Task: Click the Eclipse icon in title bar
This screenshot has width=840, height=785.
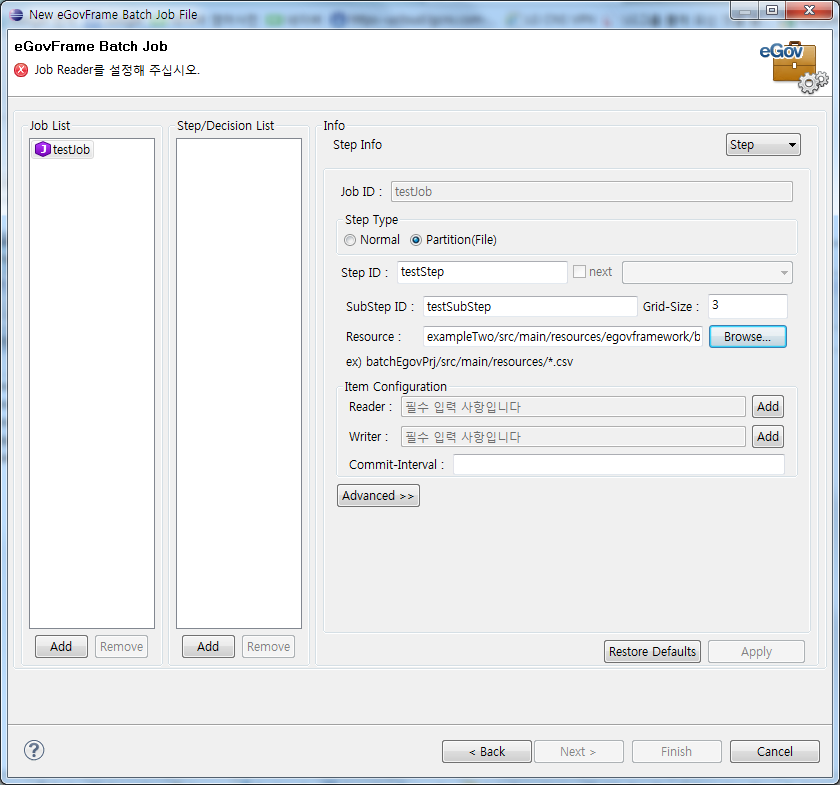Action: click(17, 14)
